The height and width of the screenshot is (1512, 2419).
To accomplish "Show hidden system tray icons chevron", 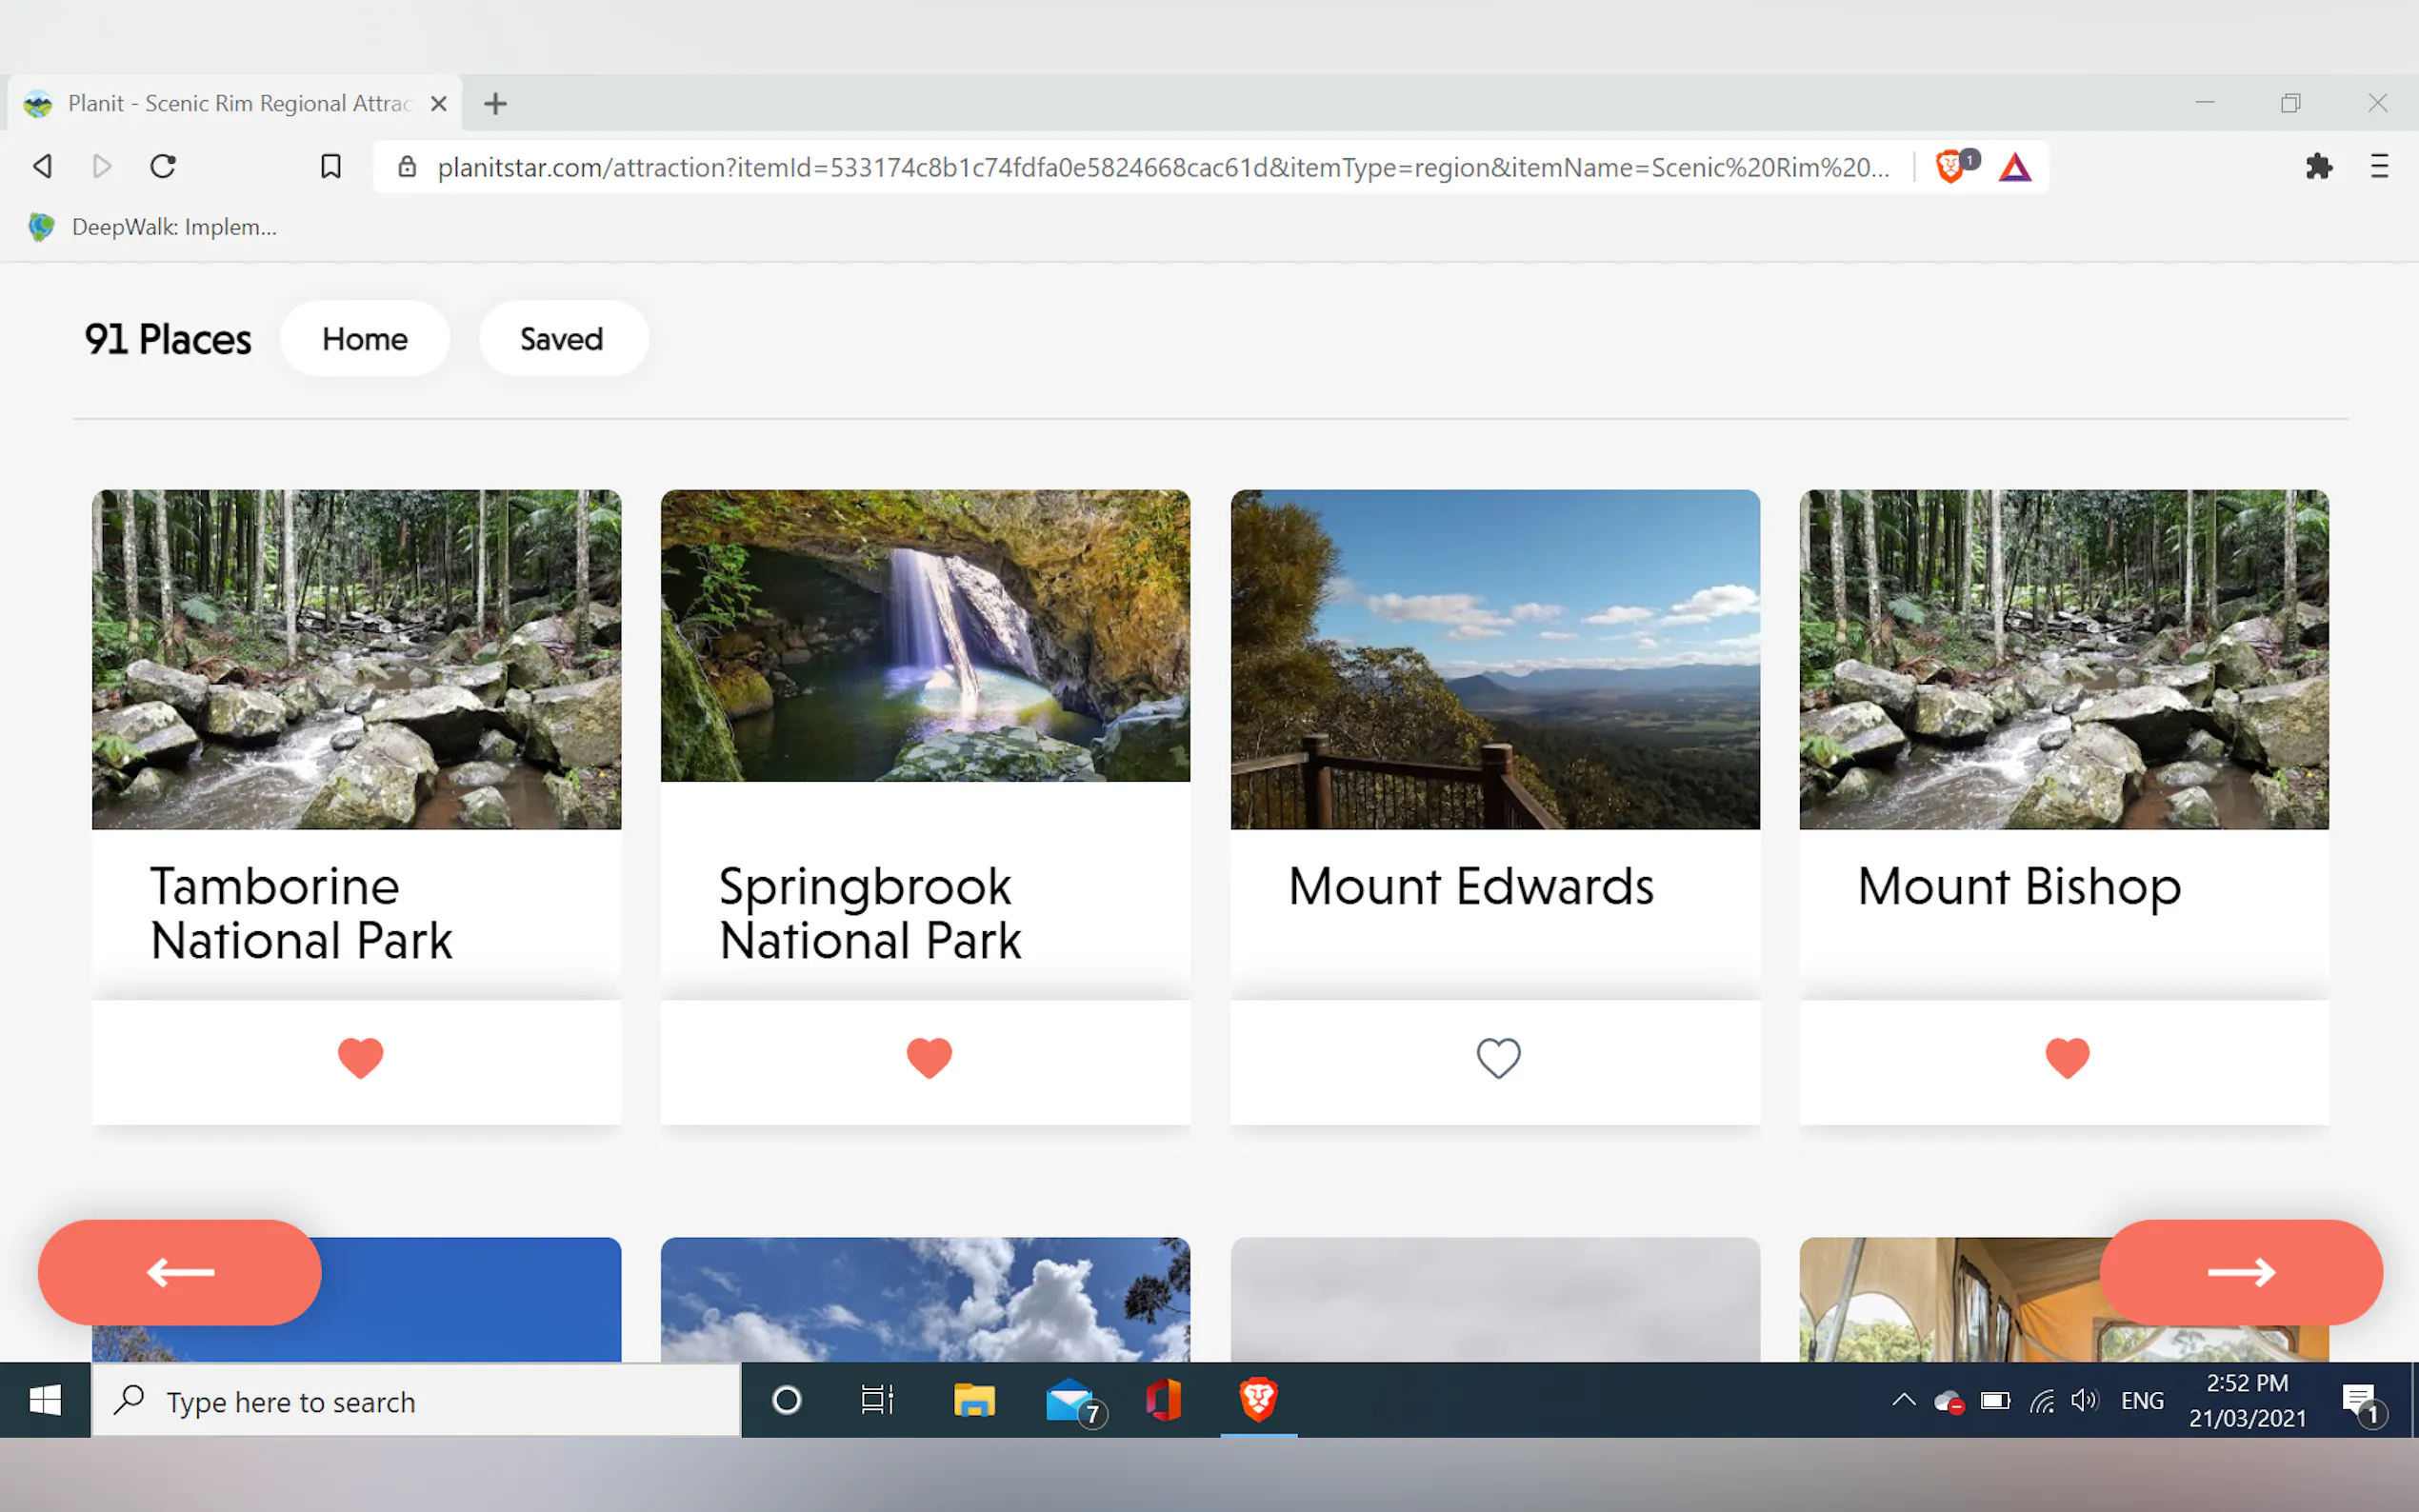I will [1903, 1400].
